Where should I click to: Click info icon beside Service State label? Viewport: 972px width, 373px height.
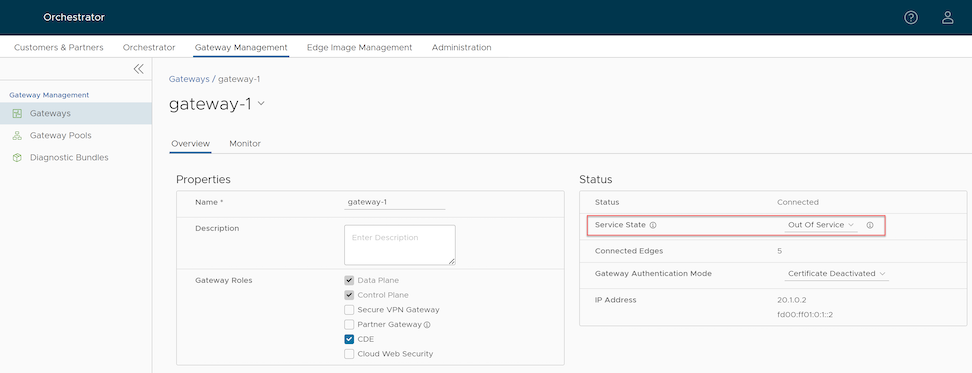pos(653,226)
